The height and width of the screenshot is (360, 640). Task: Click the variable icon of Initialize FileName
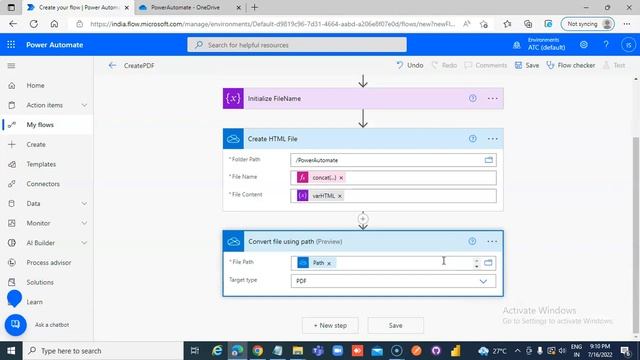(233, 98)
